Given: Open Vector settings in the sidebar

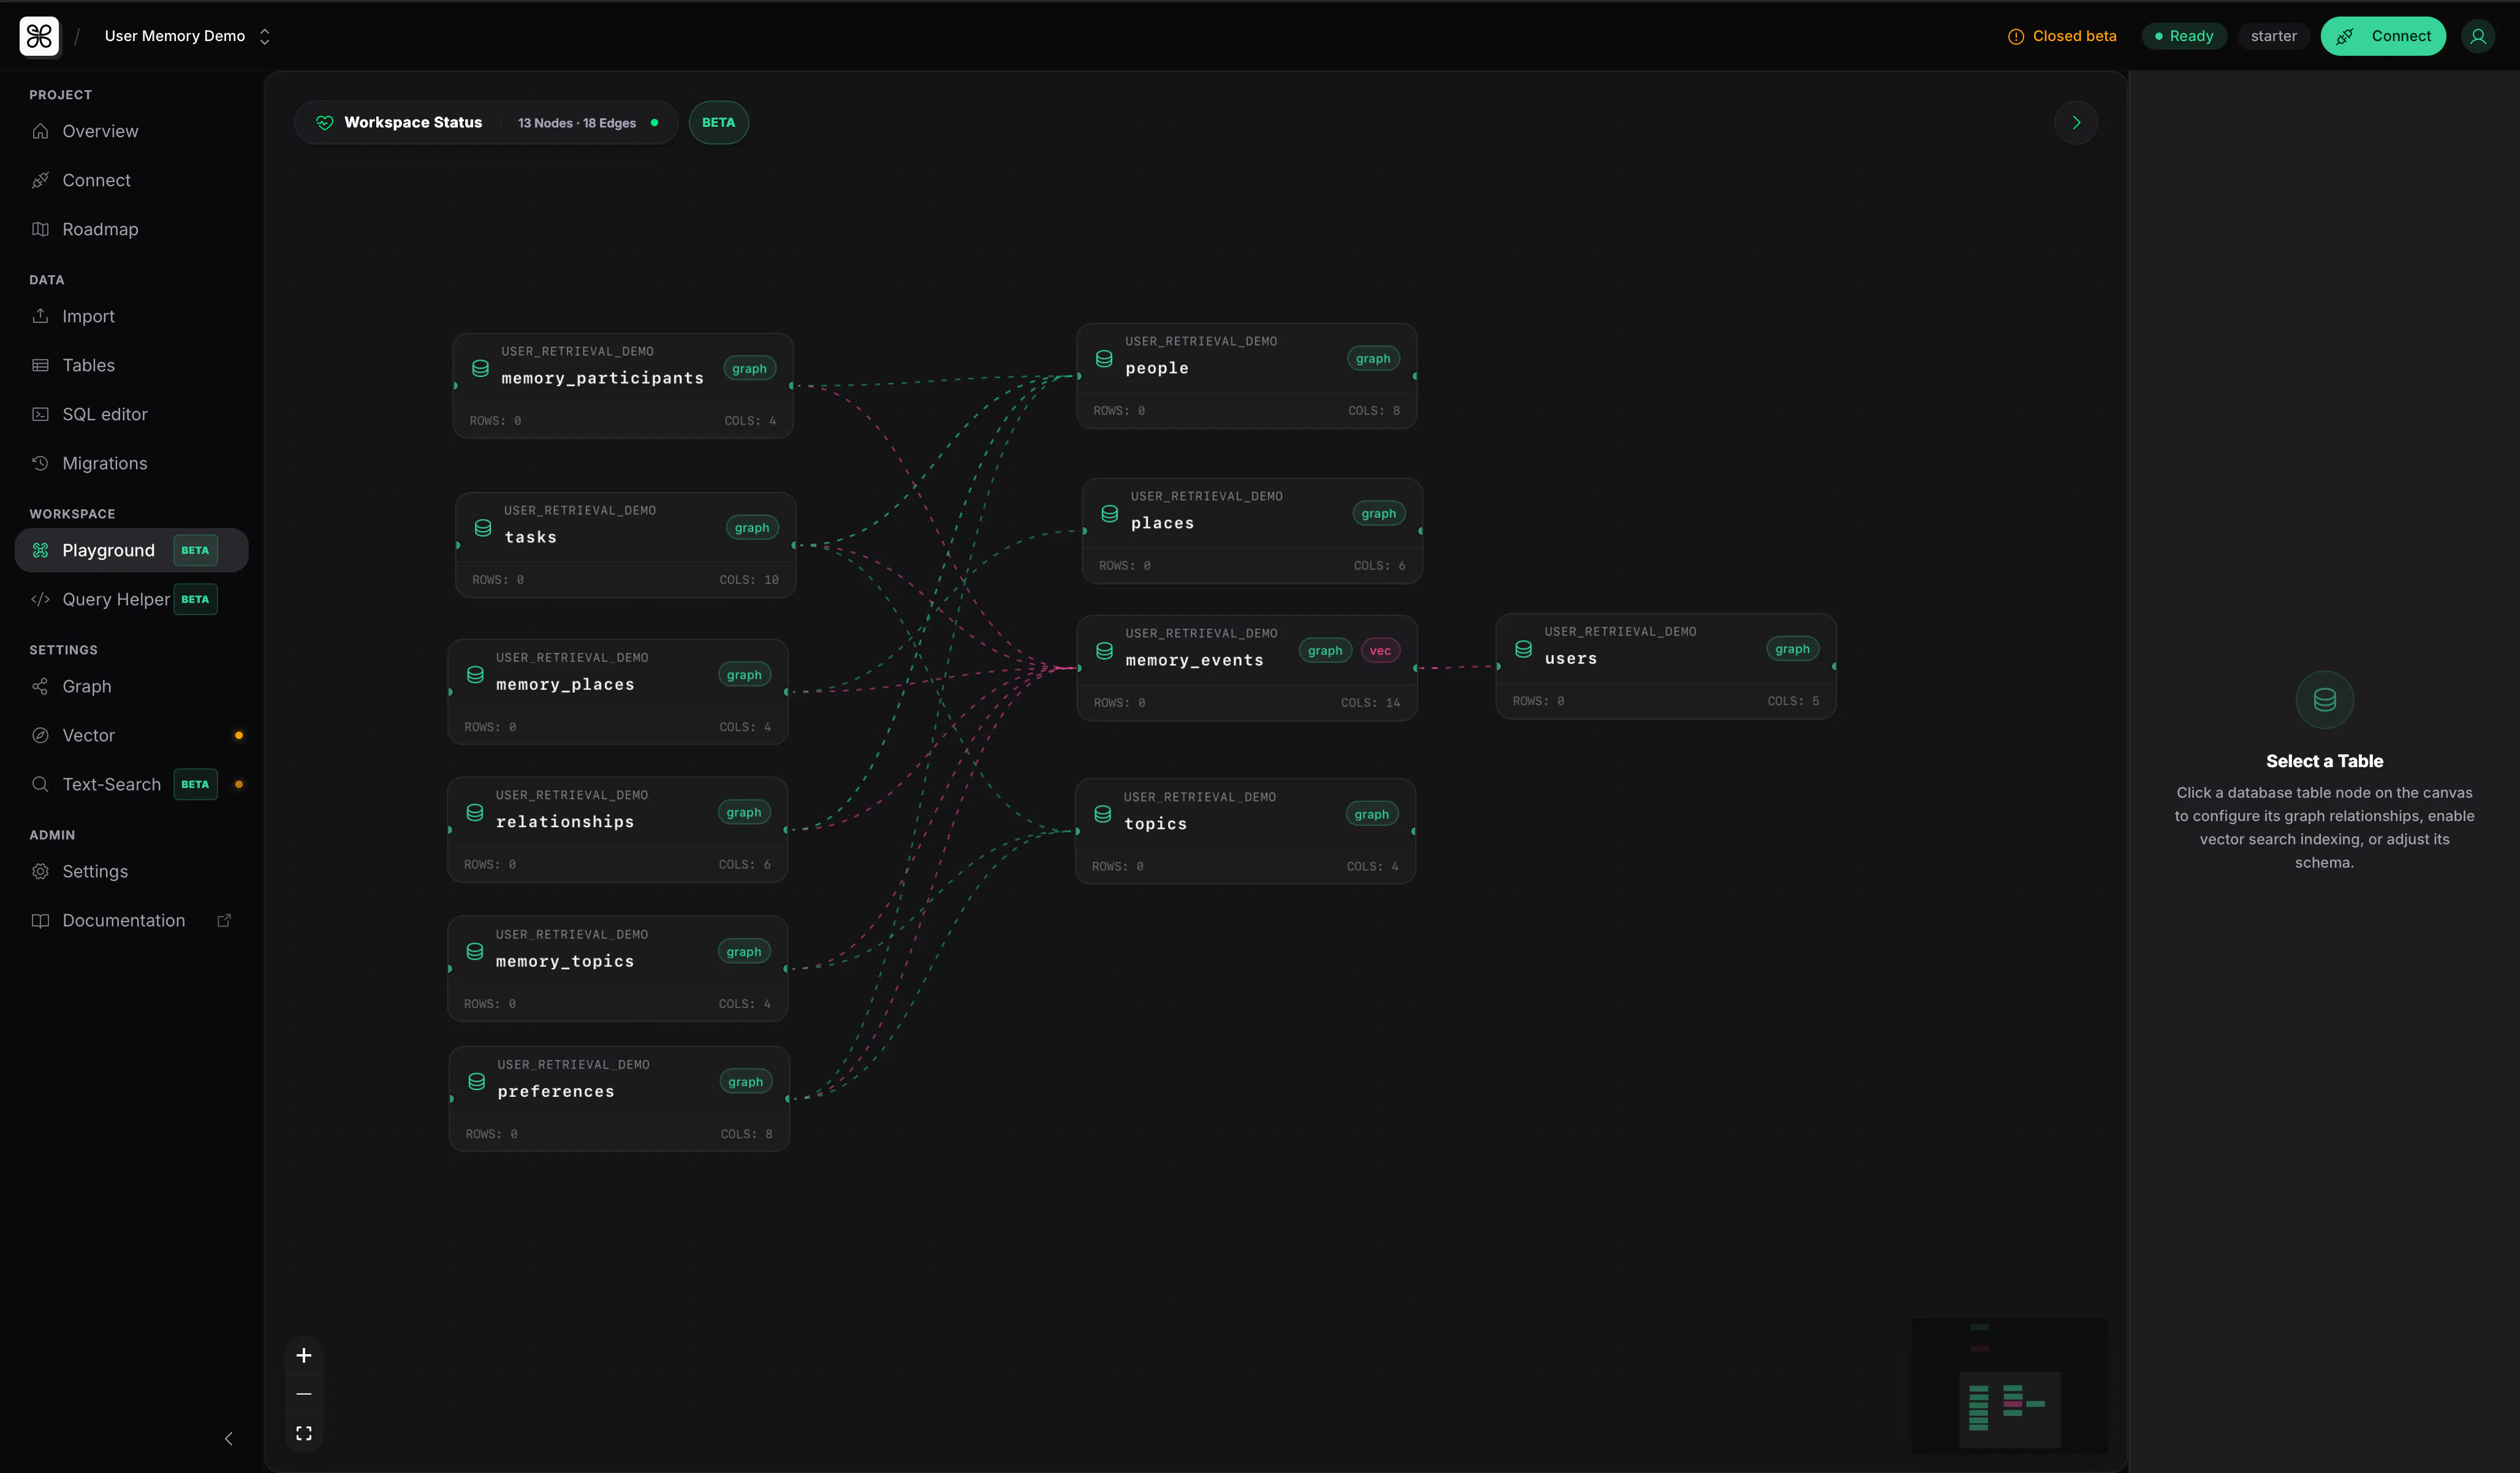Looking at the screenshot, I should click(132, 735).
